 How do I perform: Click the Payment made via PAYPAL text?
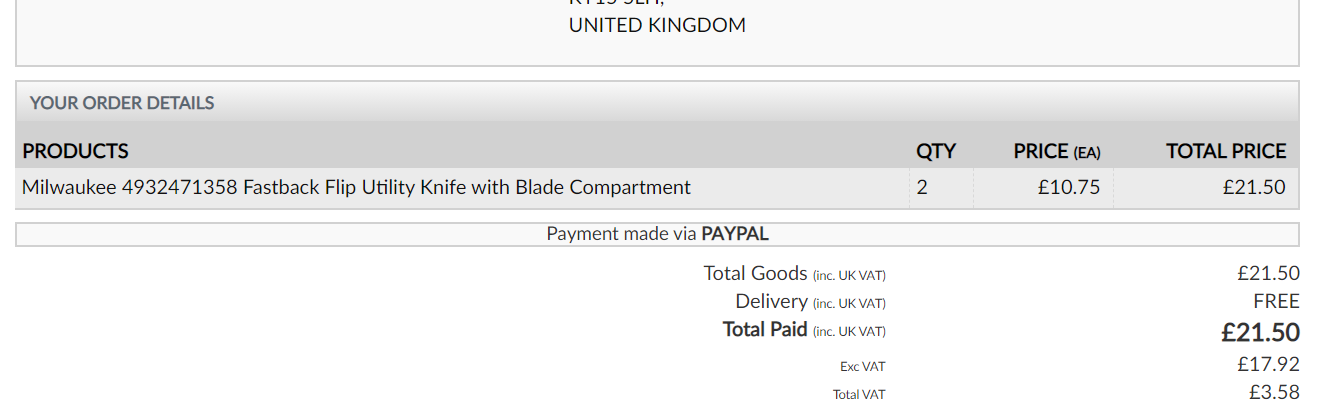pyautogui.click(x=657, y=234)
